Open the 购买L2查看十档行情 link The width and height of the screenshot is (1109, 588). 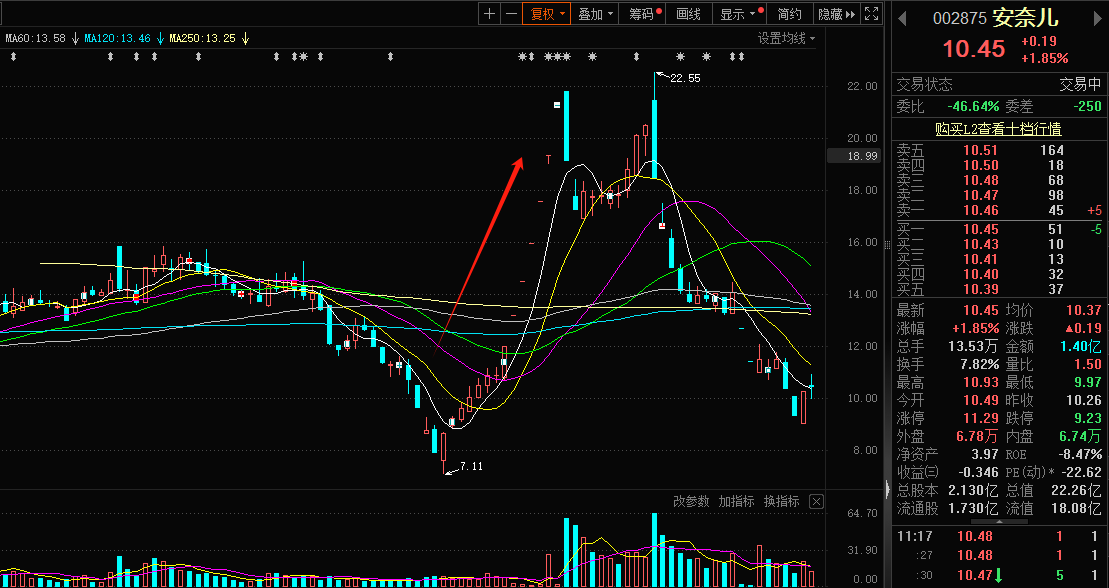click(998, 129)
